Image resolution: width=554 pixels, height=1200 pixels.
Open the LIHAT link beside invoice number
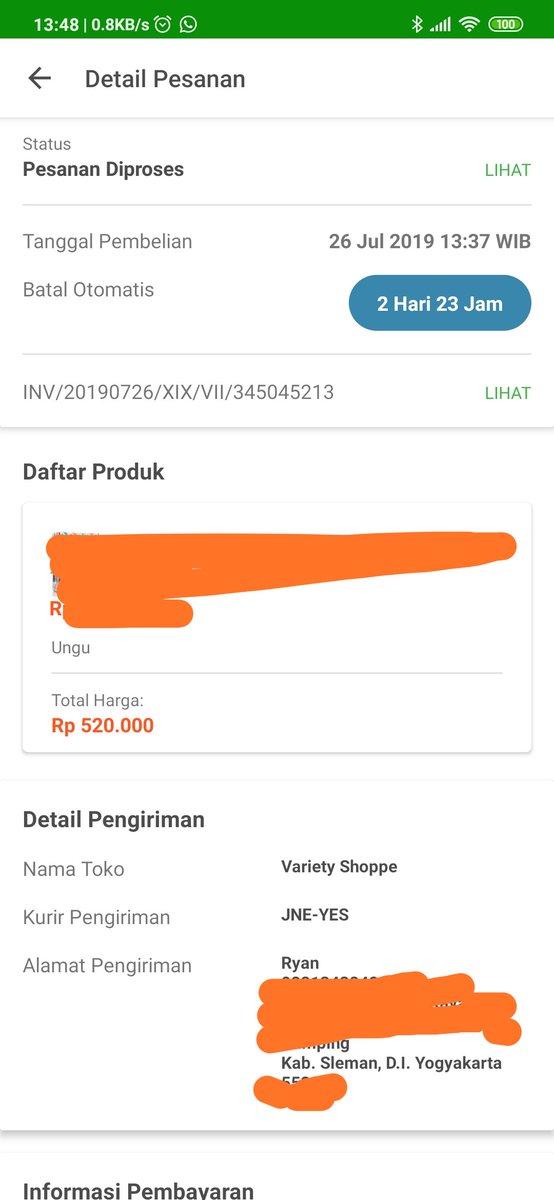pos(507,393)
